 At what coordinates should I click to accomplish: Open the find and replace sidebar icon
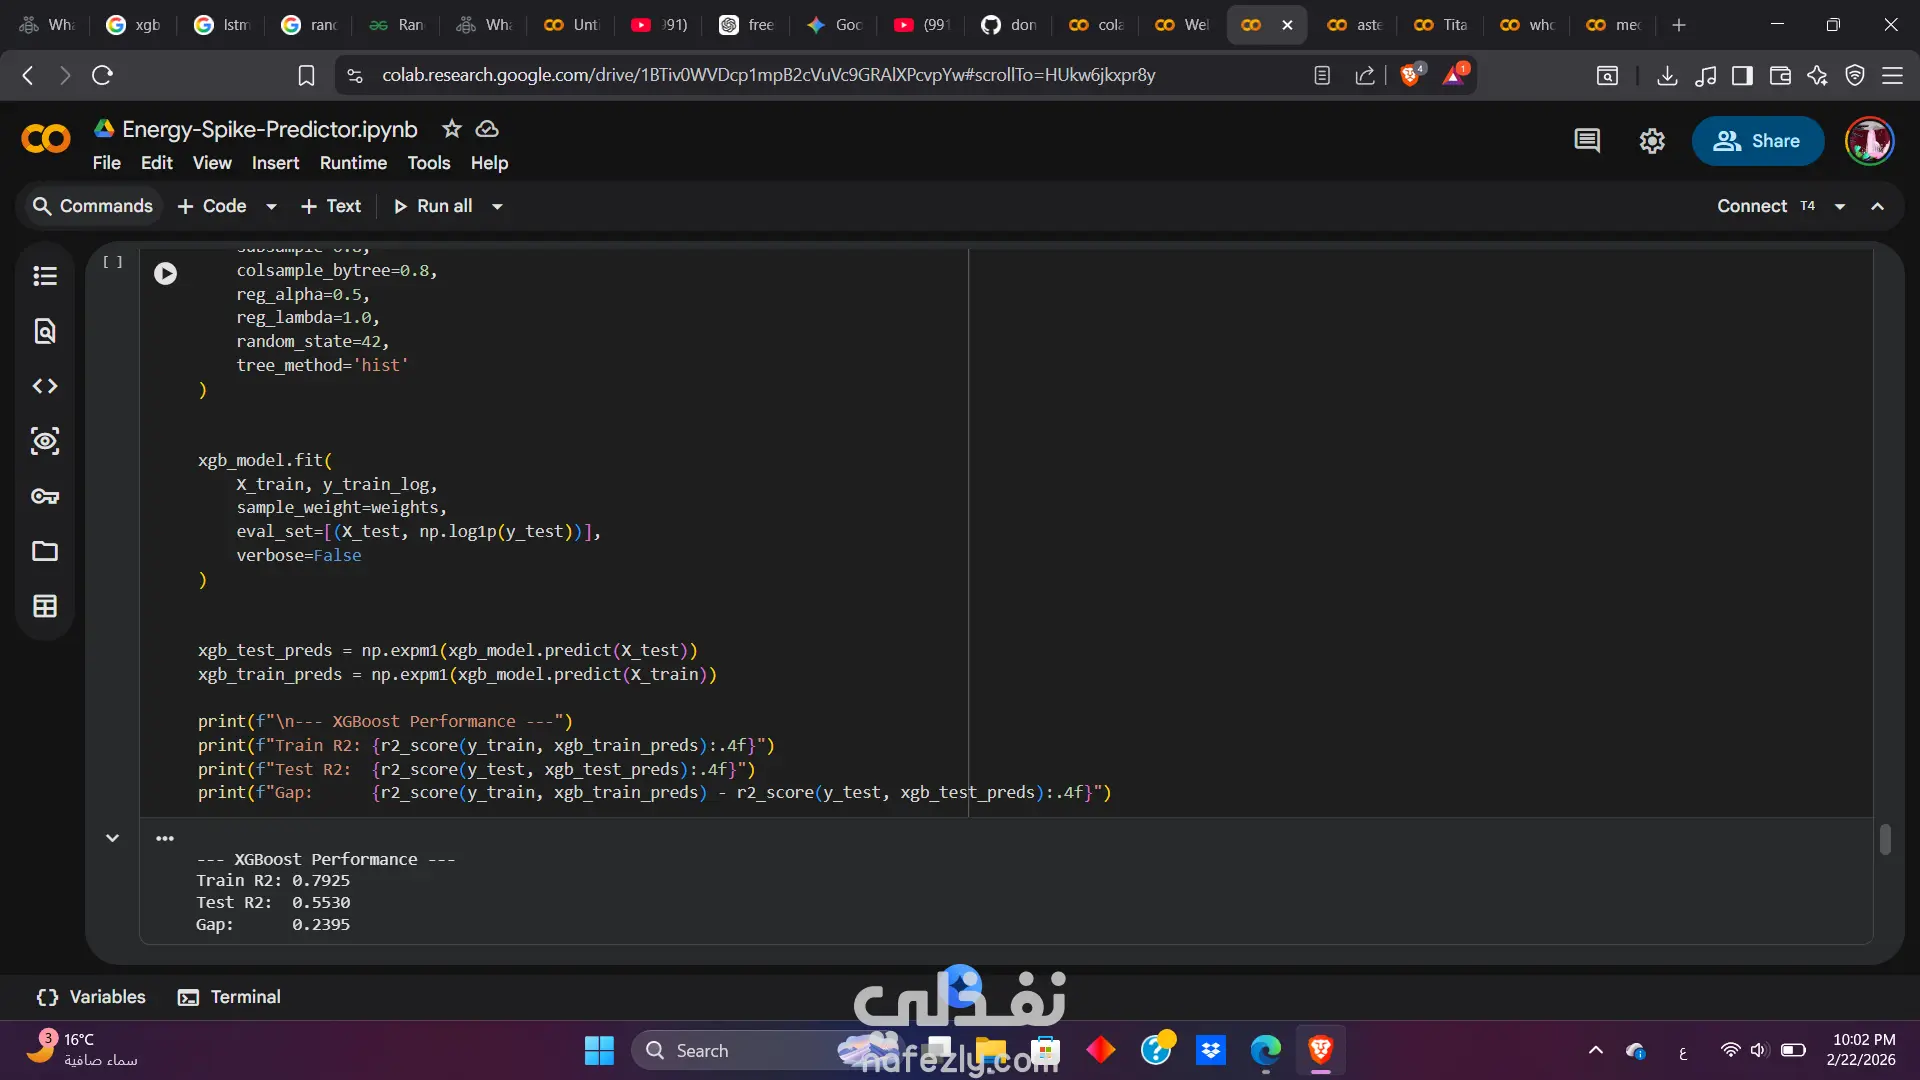point(45,331)
